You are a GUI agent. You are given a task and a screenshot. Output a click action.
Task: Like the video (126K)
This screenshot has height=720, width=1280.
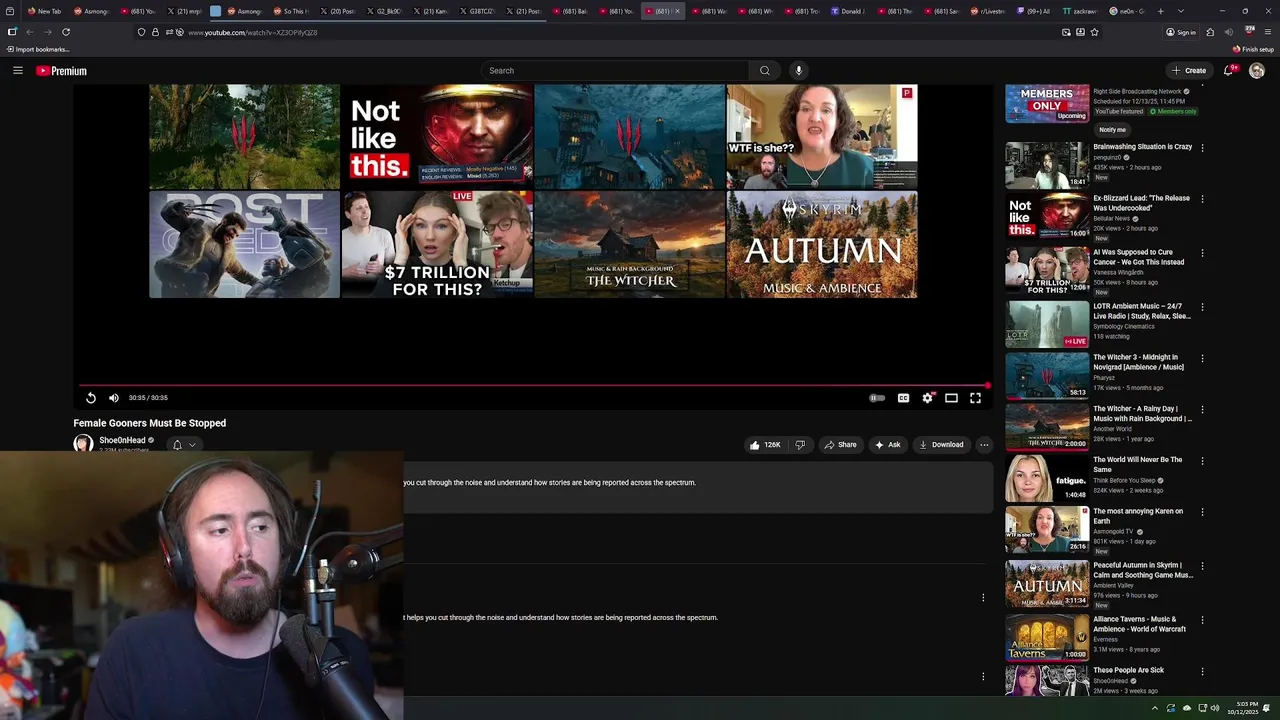click(x=765, y=445)
